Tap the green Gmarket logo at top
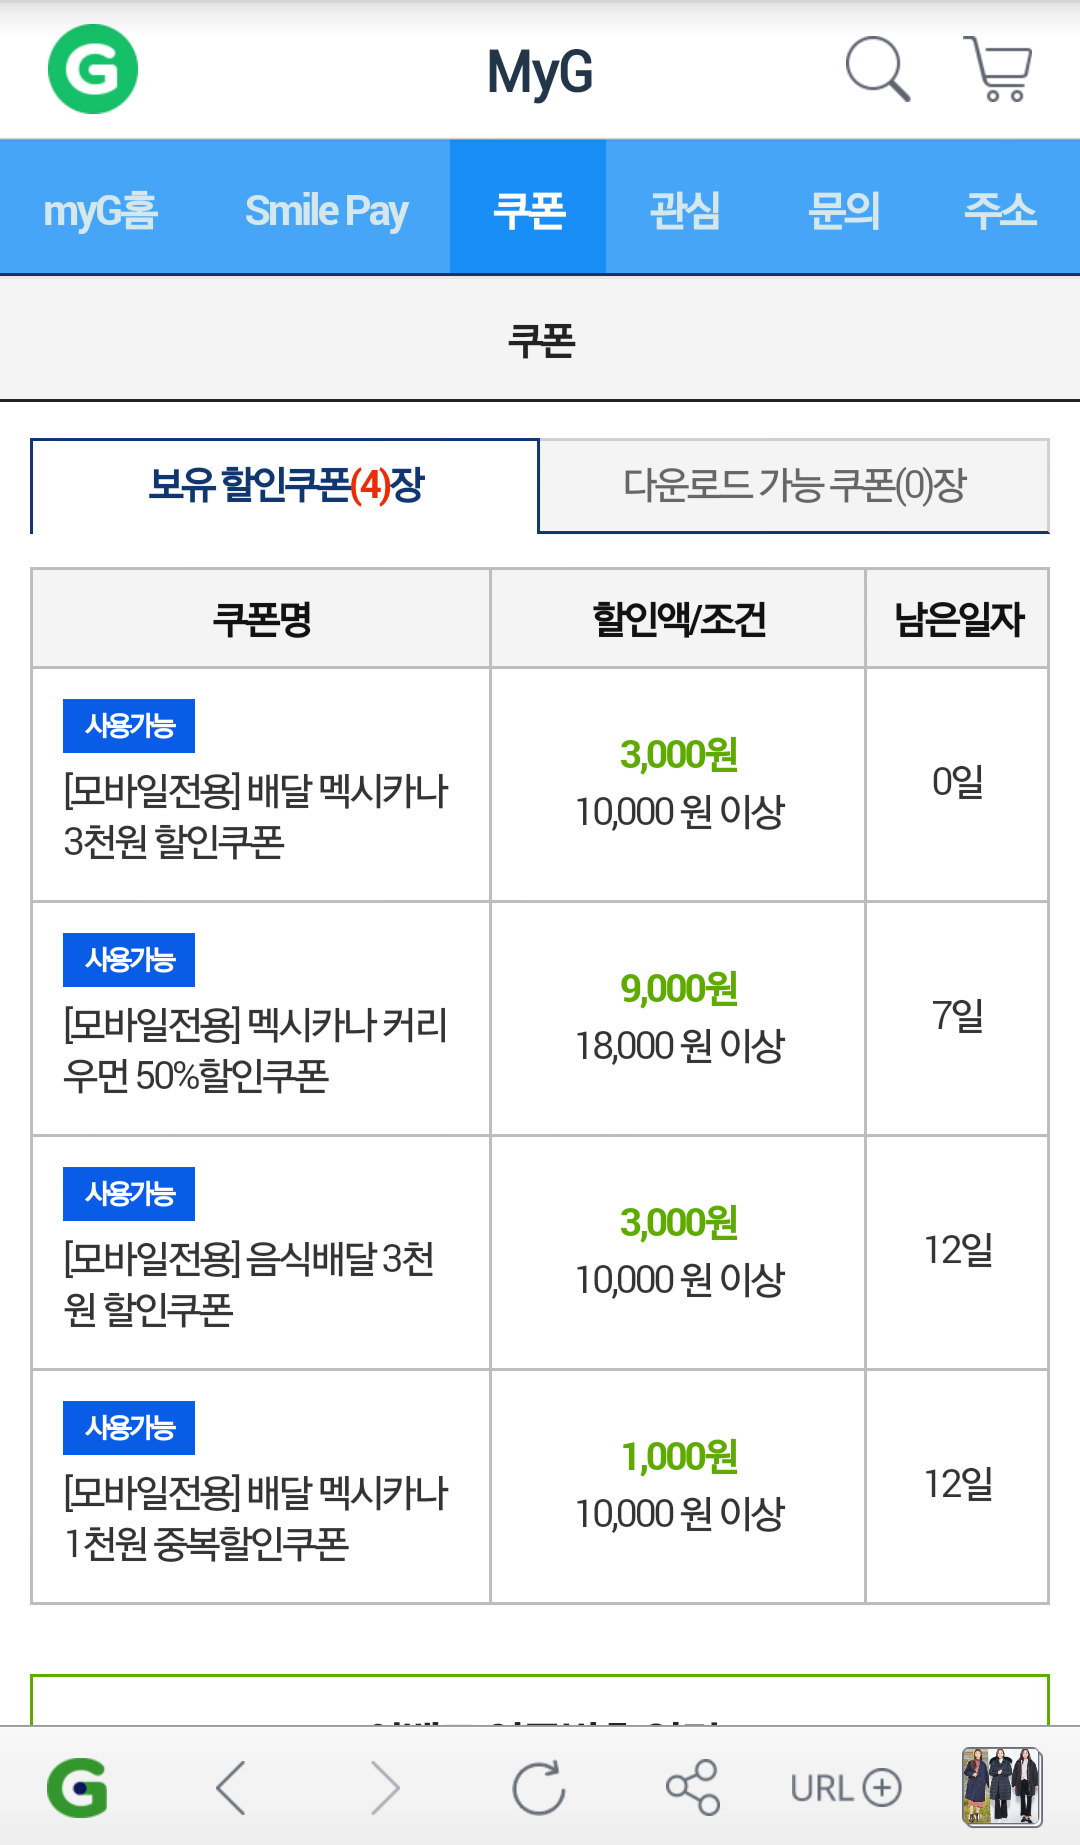The image size is (1080, 1845). [93, 69]
